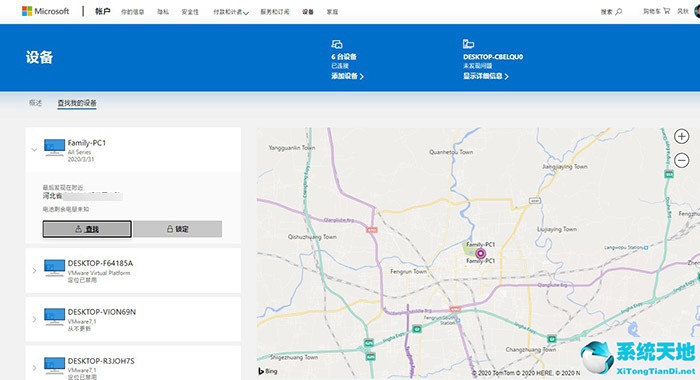Open 显示详细信息 details link
The height and width of the screenshot is (380, 700).
click(486, 76)
